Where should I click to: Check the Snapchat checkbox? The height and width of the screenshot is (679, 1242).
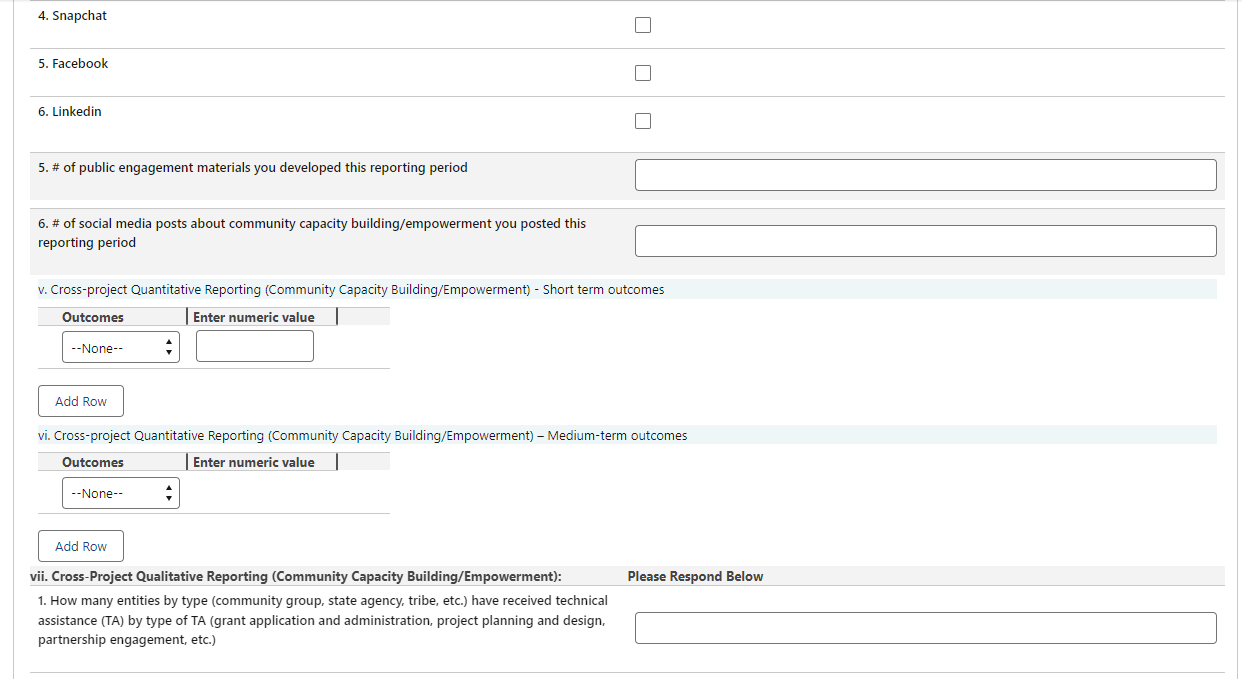tap(643, 25)
